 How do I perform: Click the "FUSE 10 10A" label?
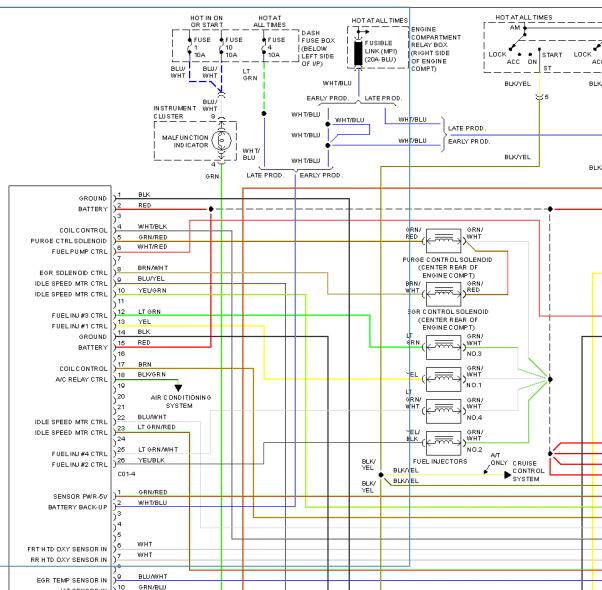click(234, 47)
